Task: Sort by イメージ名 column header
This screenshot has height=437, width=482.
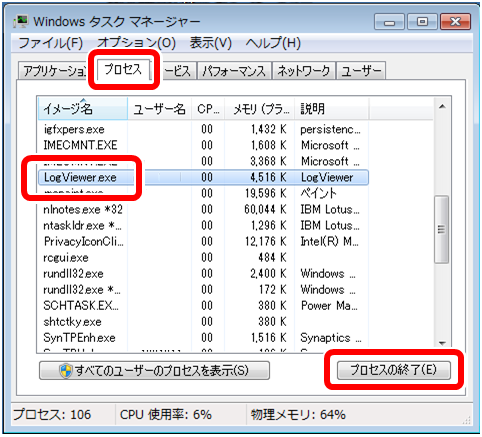Action: (x=83, y=108)
